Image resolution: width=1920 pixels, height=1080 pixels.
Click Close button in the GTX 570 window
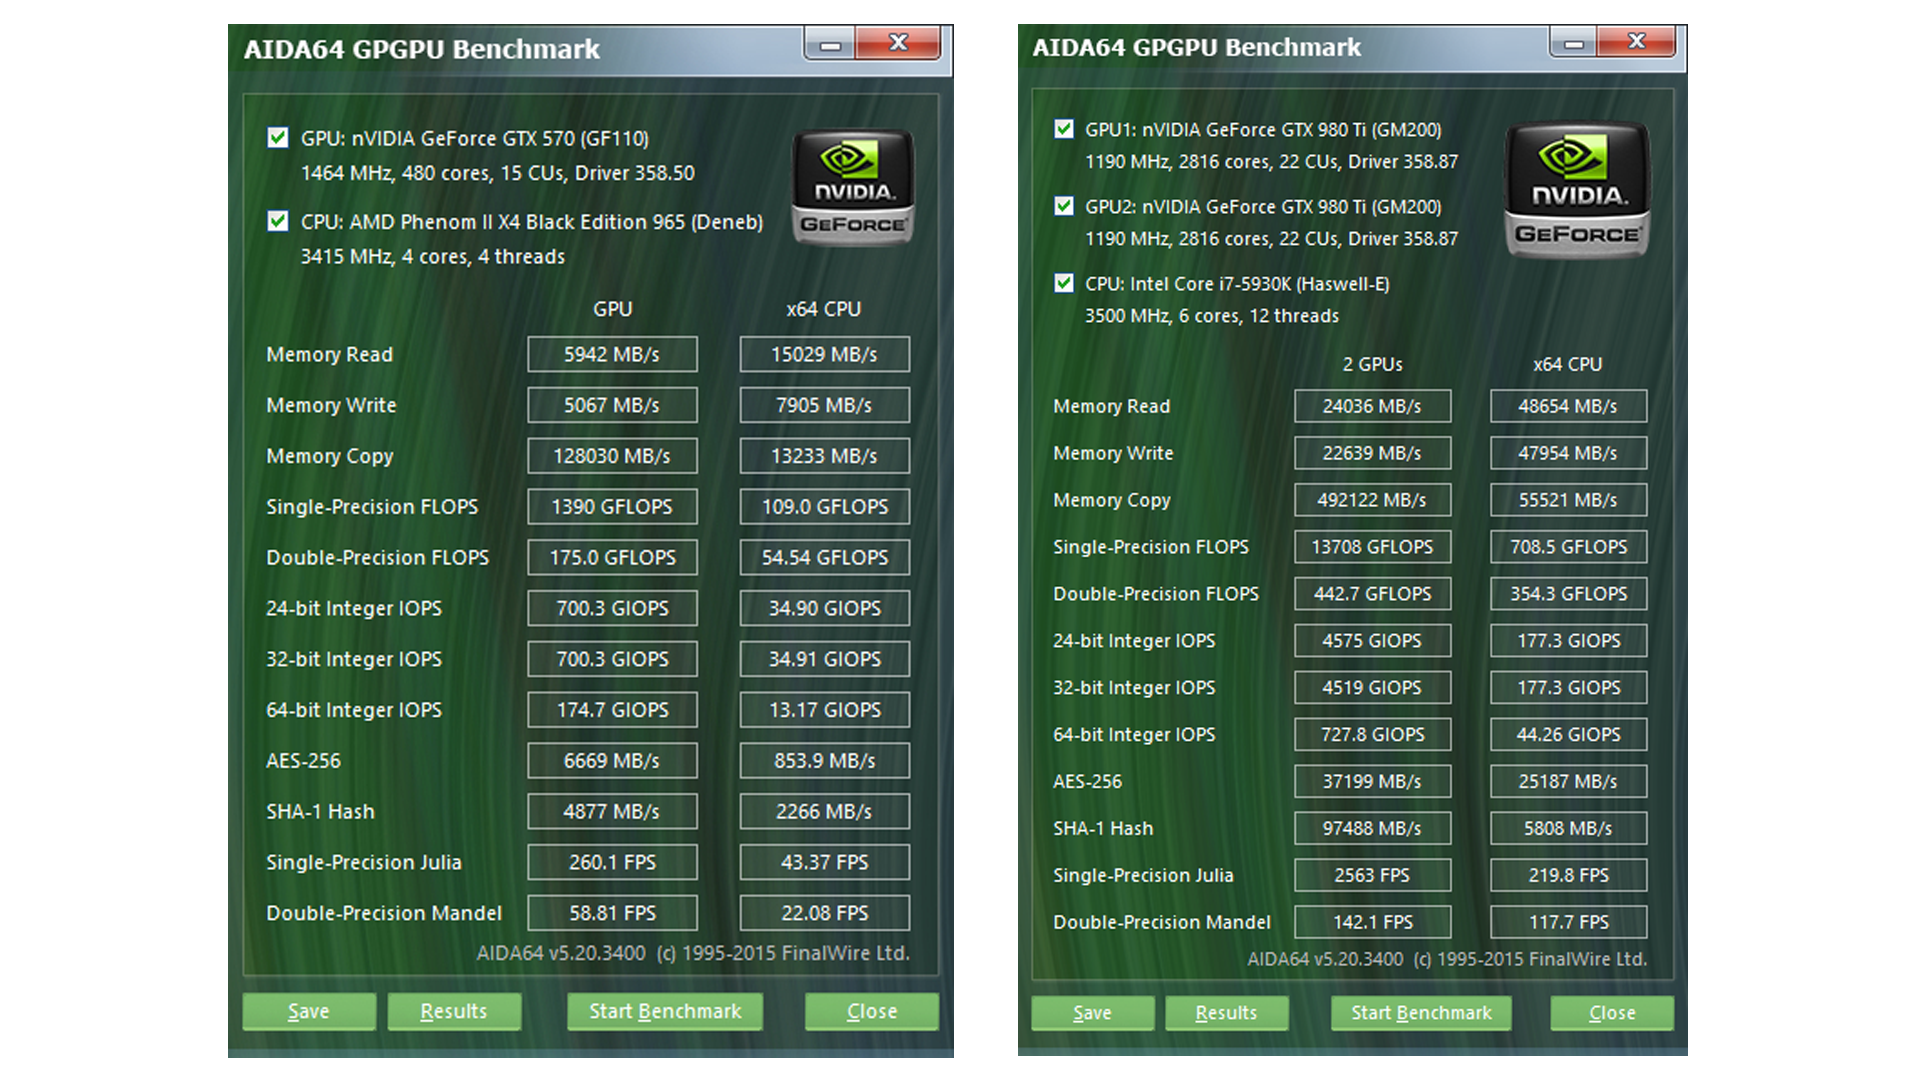pos(872,1011)
